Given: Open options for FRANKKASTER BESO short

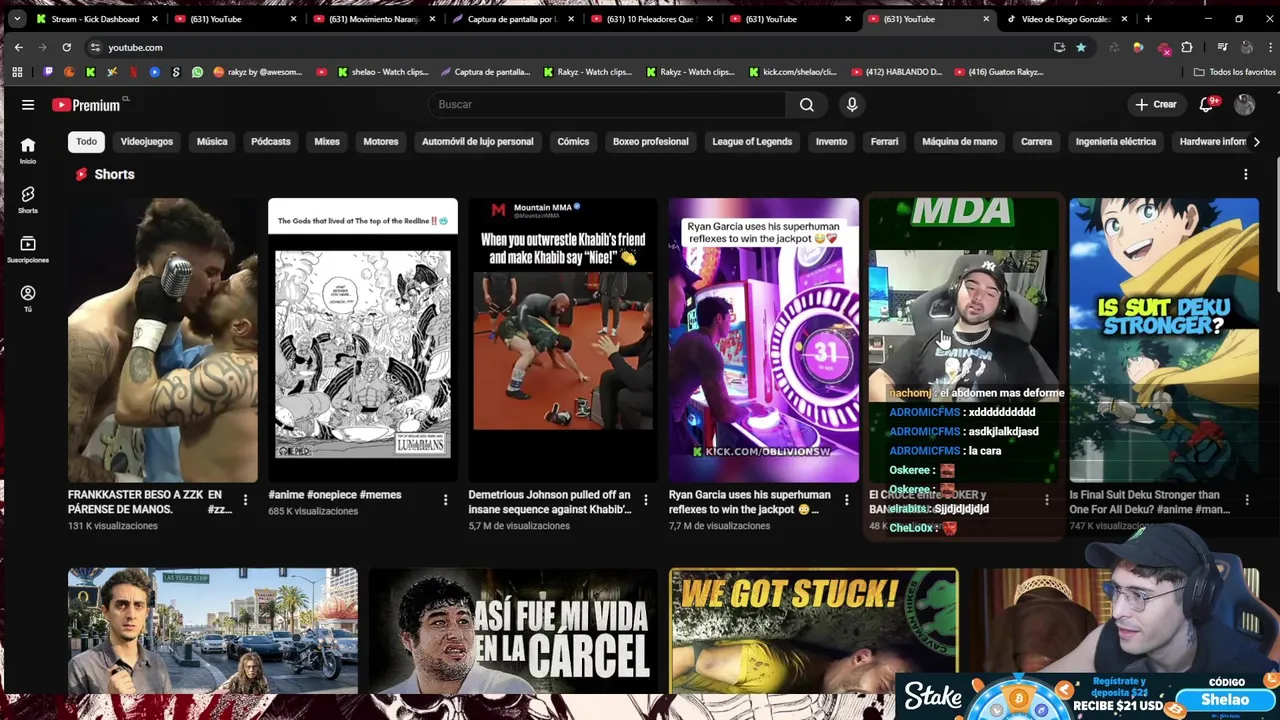Looking at the screenshot, I should coord(245,500).
